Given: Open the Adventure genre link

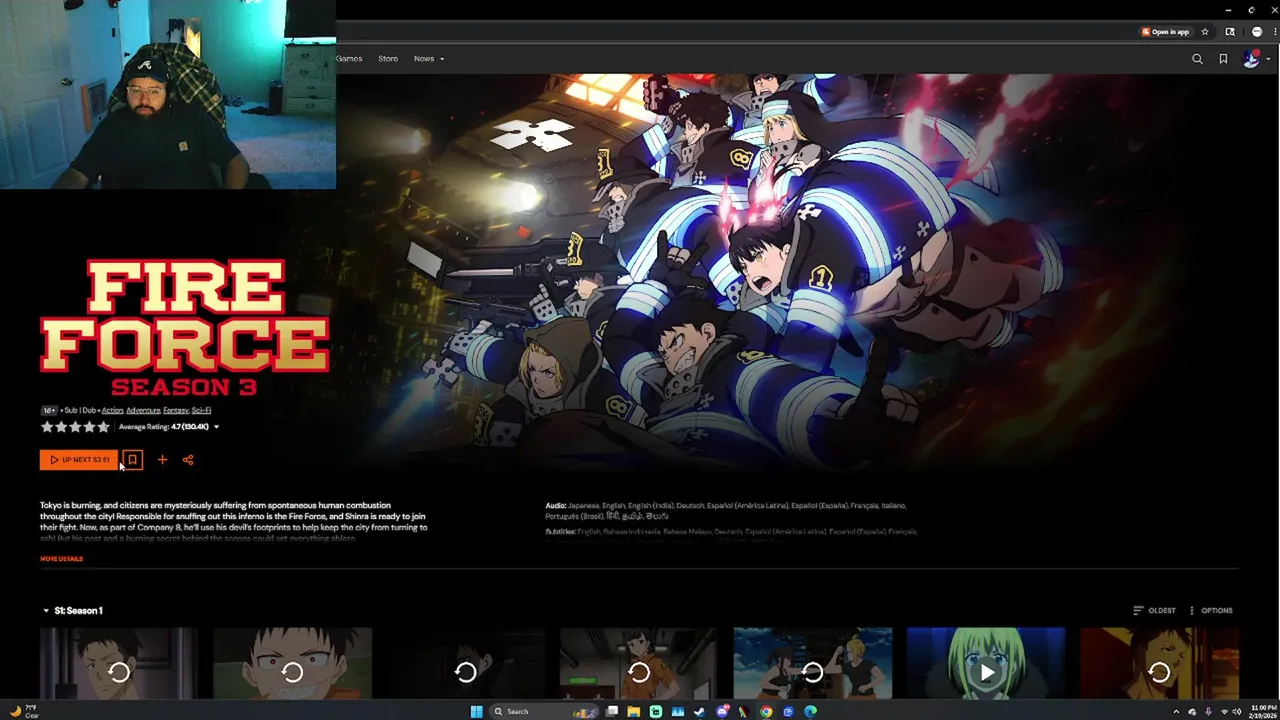Looking at the screenshot, I should (143, 410).
